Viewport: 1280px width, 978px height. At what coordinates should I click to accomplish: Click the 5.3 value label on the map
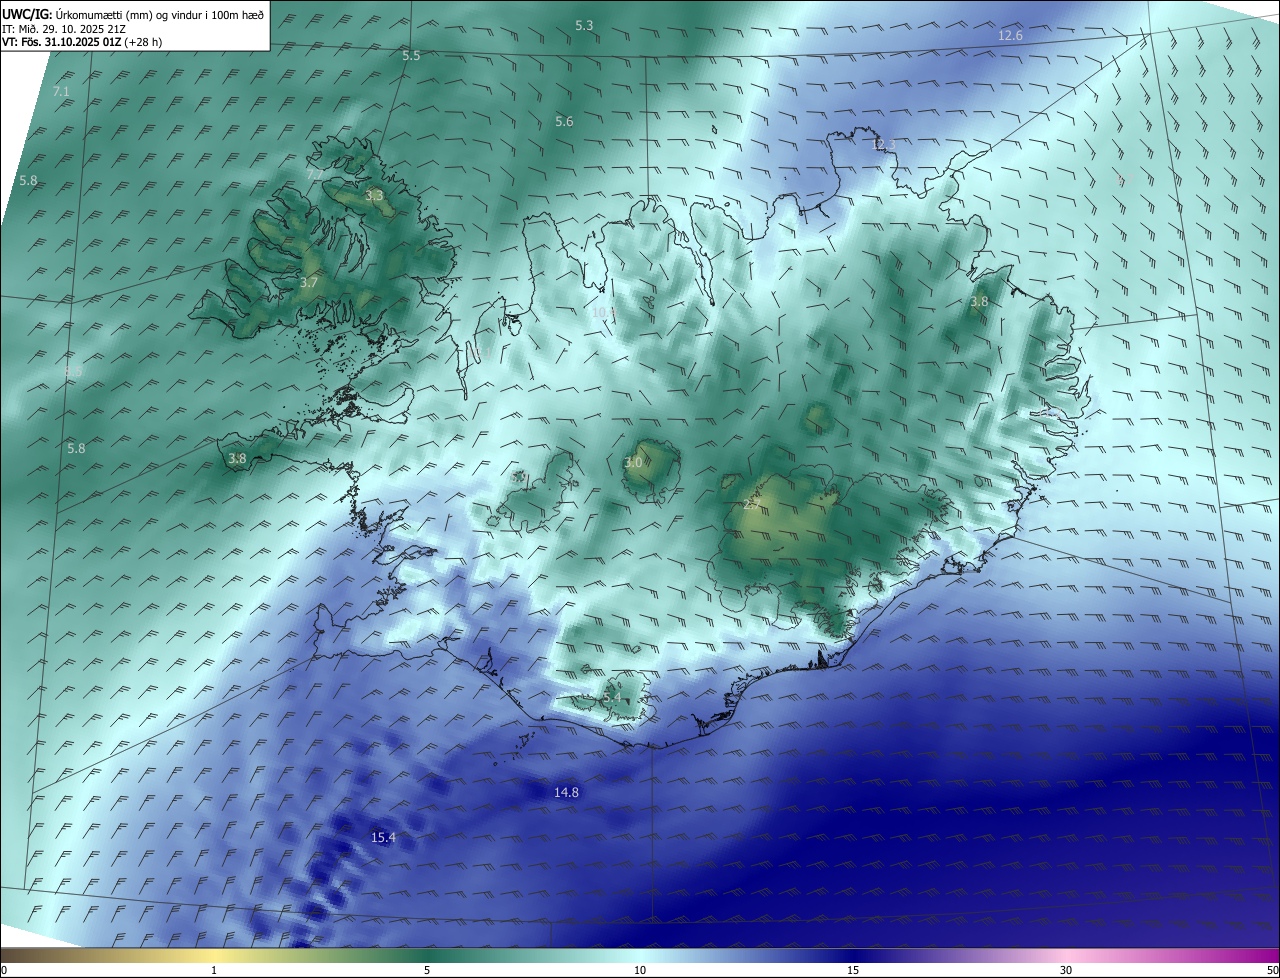click(584, 25)
